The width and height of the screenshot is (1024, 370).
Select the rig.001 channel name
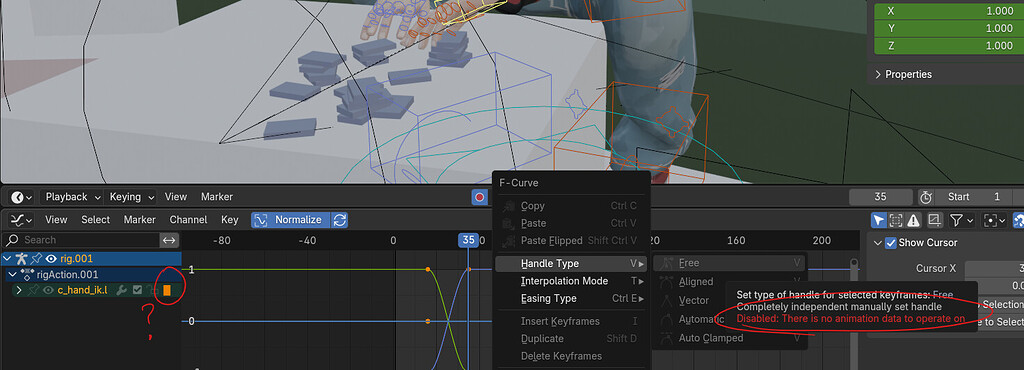click(x=76, y=259)
